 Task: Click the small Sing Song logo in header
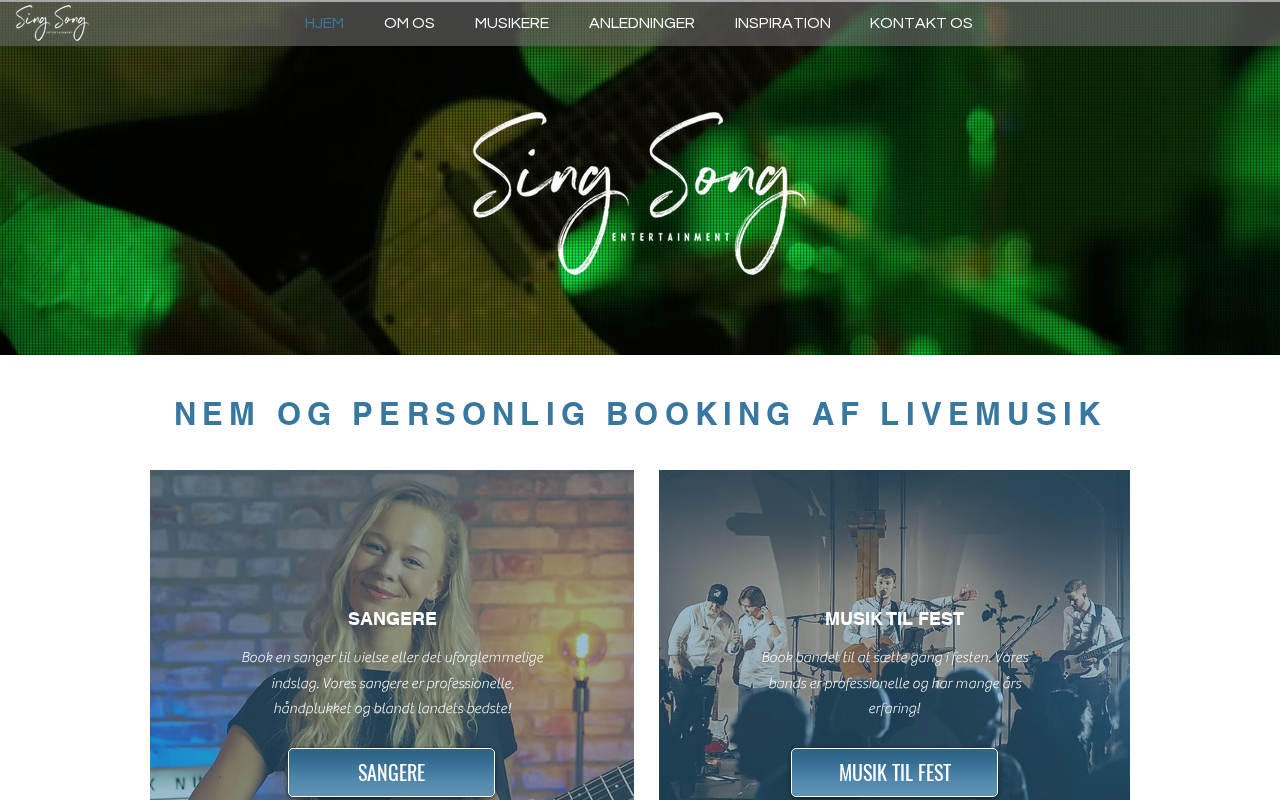pos(52,22)
